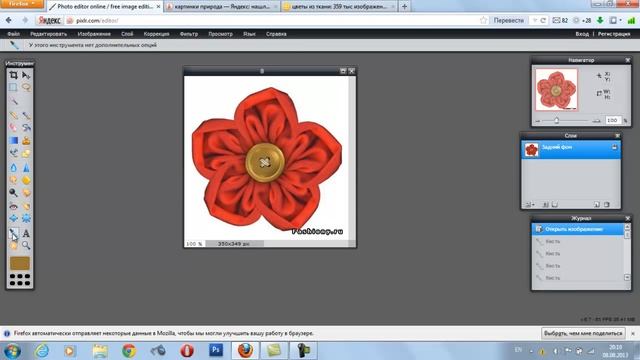The width and height of the screenshot is (640, 360).
Task: Click the Navigator zoom percentage field
Action: coord(612,120)
